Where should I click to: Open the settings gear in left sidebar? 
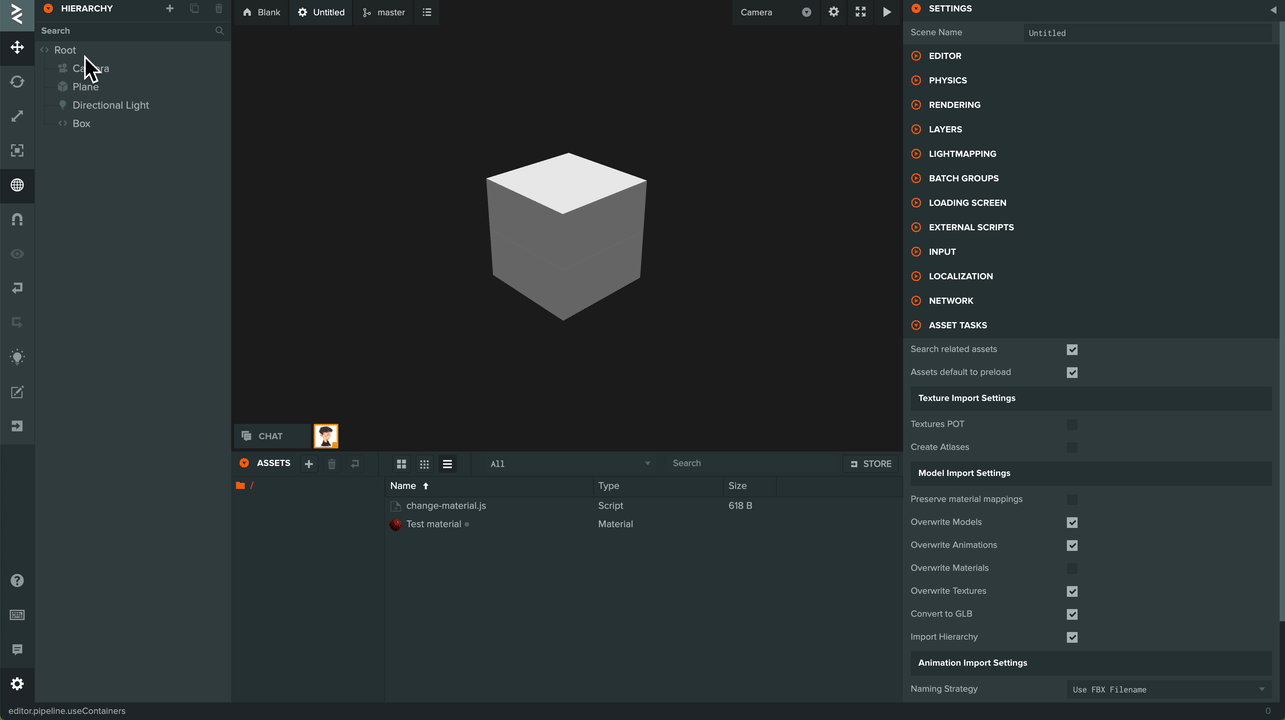click(17, 684)
